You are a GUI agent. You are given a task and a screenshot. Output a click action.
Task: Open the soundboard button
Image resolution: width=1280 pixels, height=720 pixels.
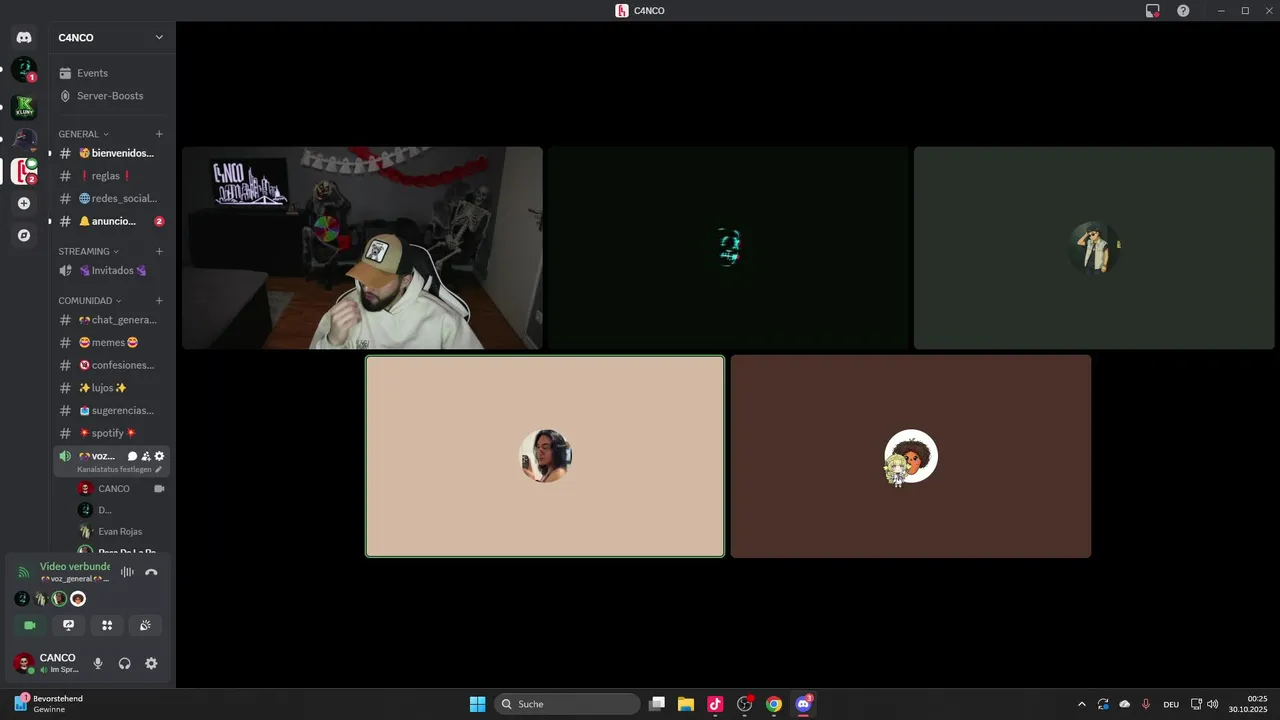click(x=145, y=625)
